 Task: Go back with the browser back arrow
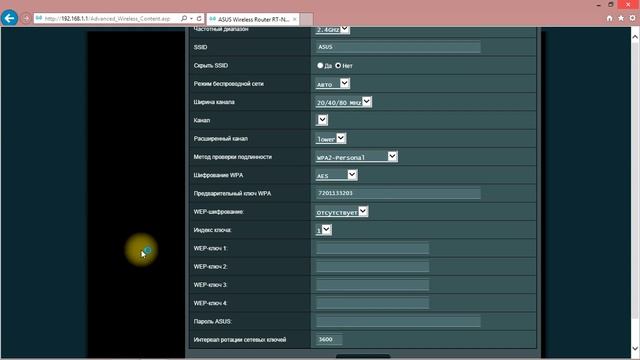tap(9, 18)
